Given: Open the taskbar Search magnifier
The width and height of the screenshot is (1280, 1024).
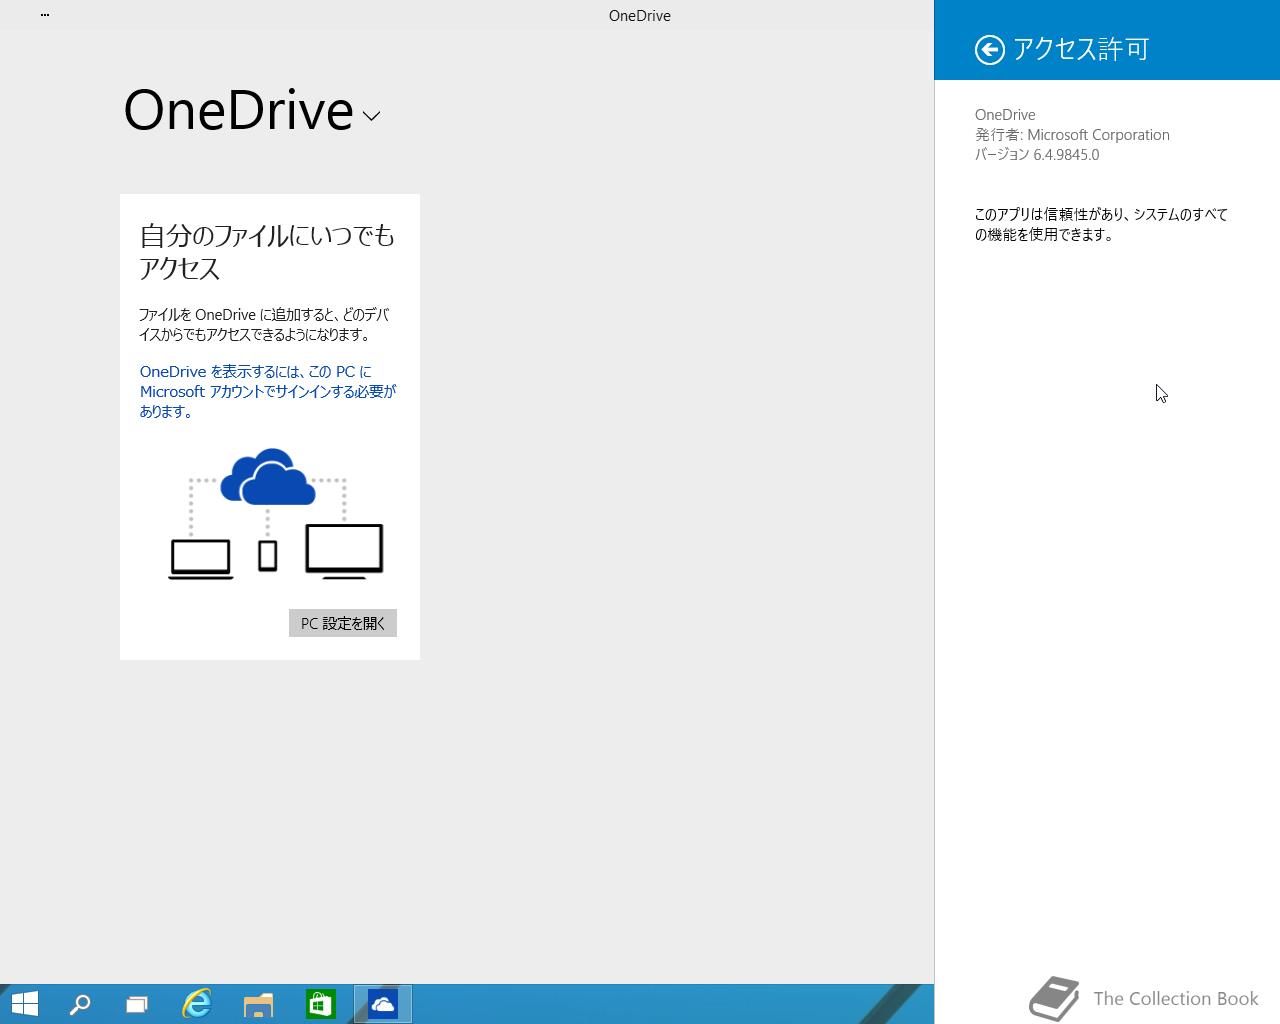Looking at the screenshot, I should coord(80,1004).
